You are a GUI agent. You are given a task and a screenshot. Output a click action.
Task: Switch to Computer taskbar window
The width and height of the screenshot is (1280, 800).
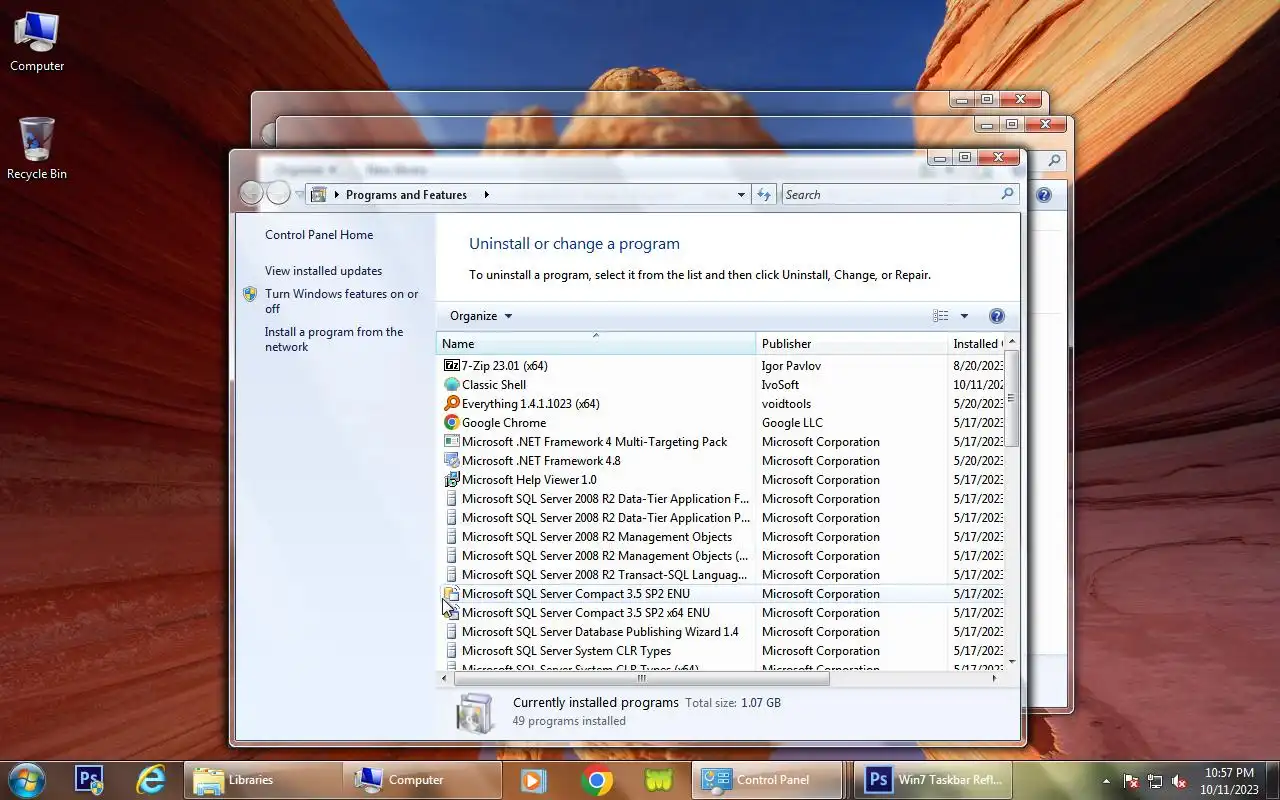click(x=422, y=780)
